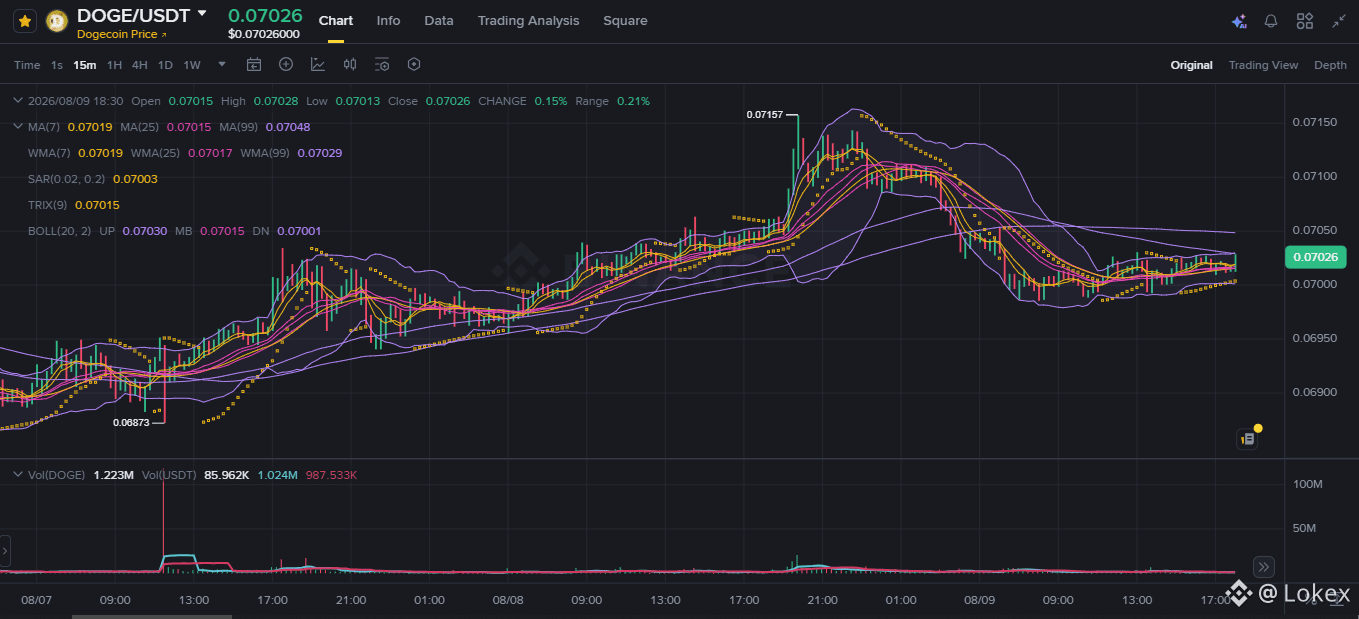Open the go-to-date calendar icon
The width and height of the screenshot is (1359, 619).
click(254, 65)
